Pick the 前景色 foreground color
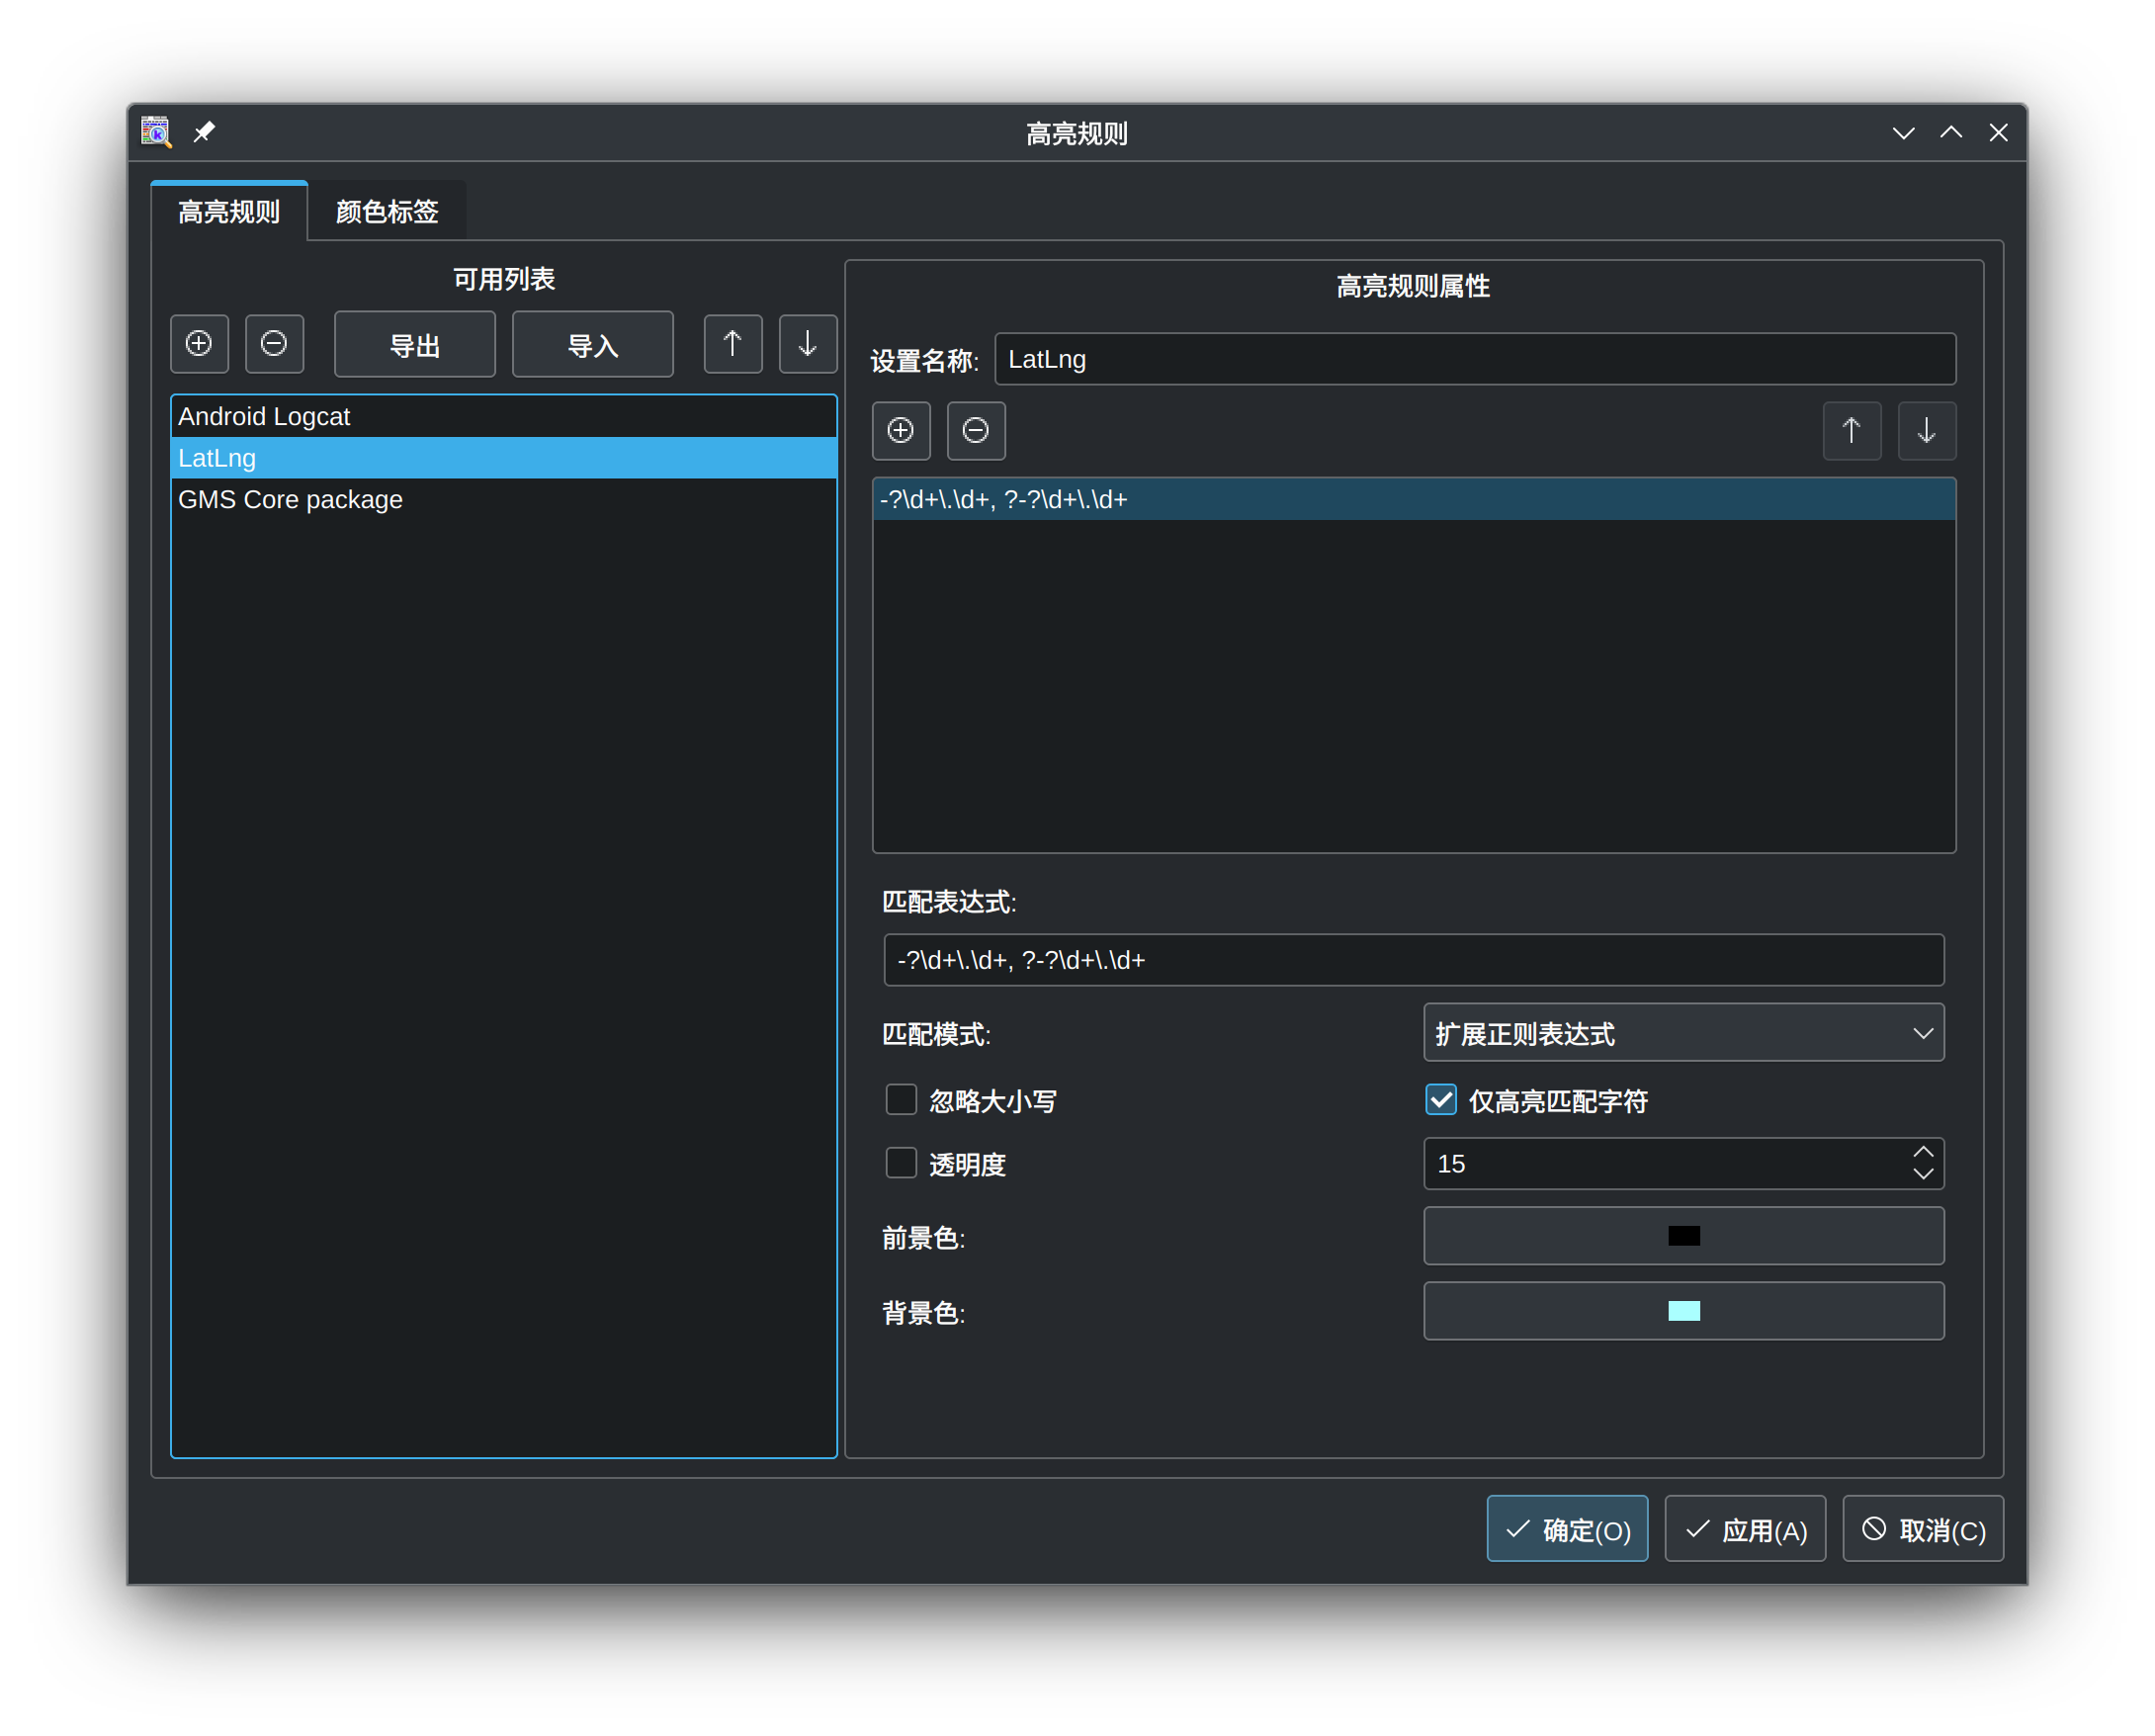 [x=1684, y=1237]
